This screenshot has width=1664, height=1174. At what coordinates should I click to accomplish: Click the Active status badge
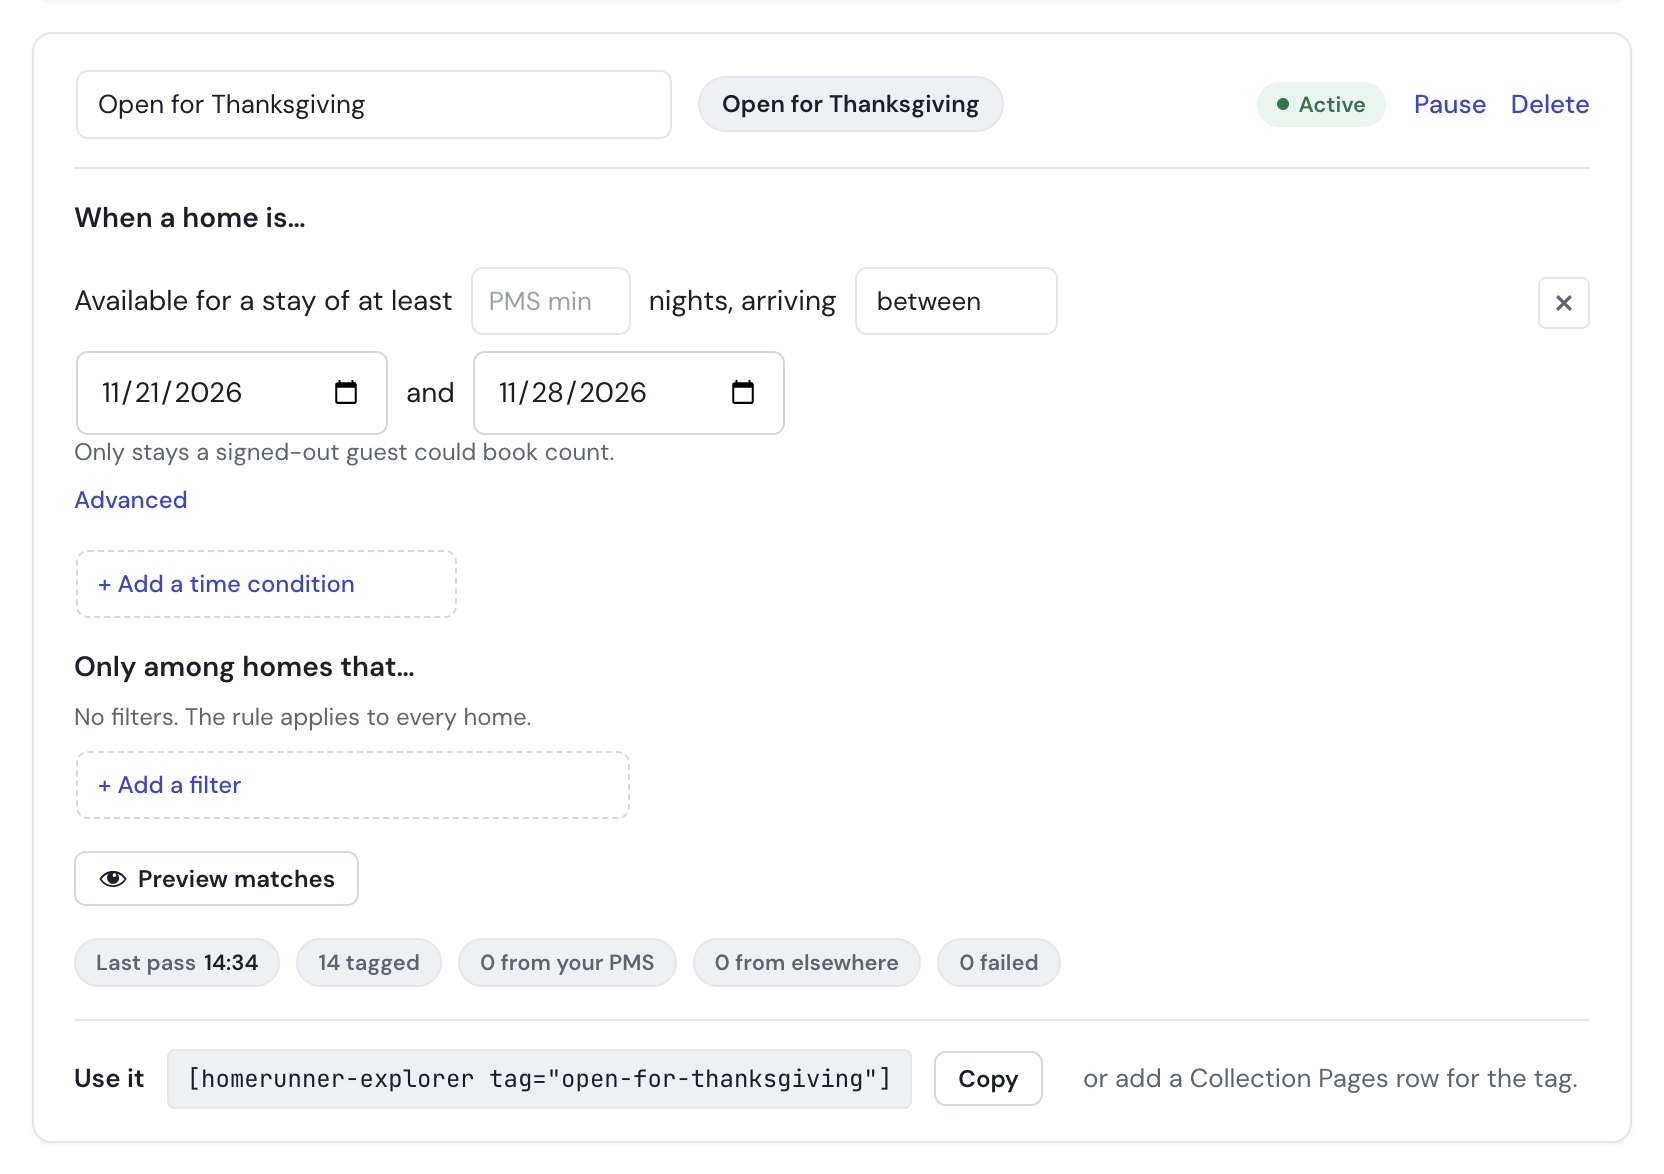coord(1321,105)
